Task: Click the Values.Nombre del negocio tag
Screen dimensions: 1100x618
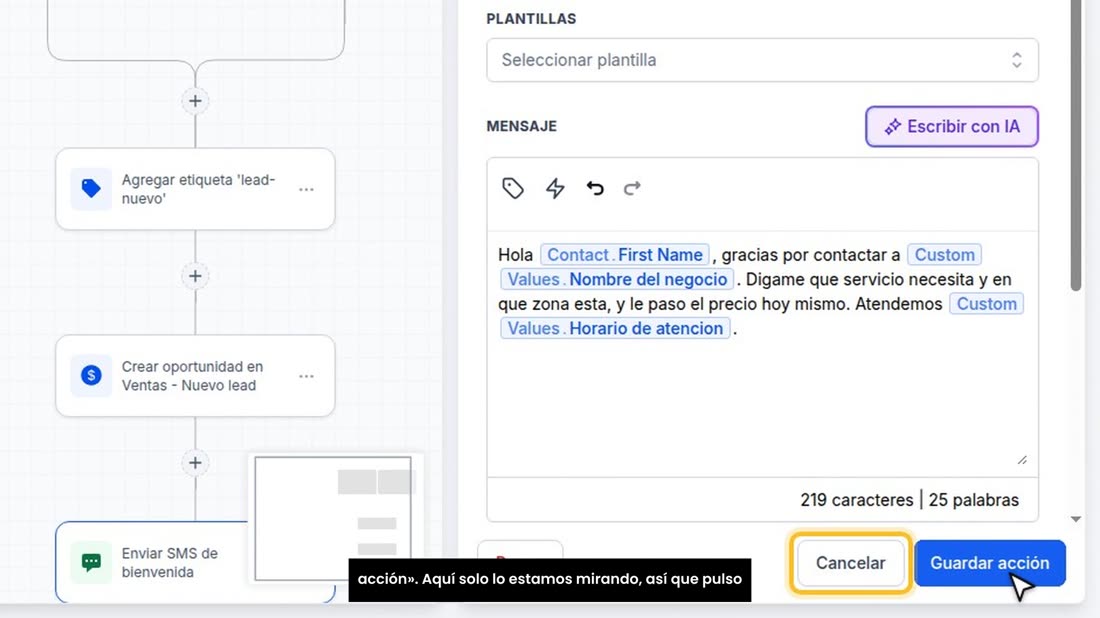Action: 617,279
